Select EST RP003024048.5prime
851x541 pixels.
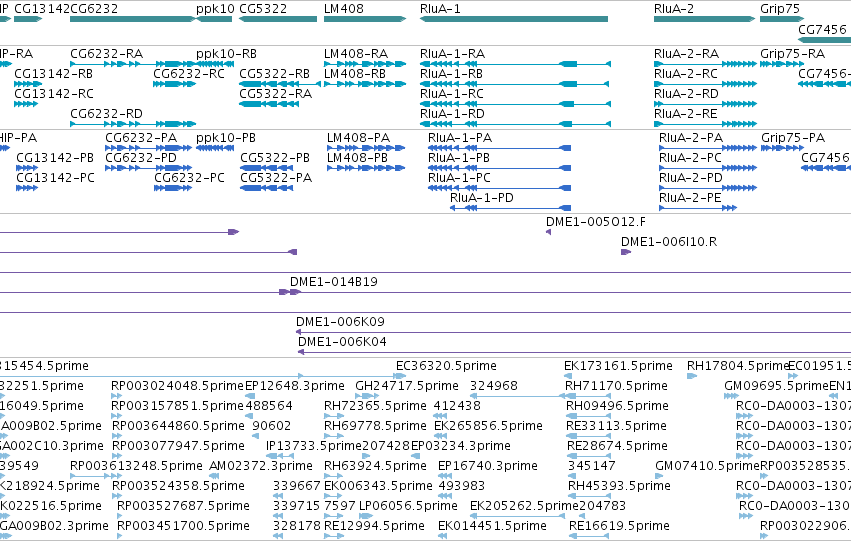coord(116,396)
